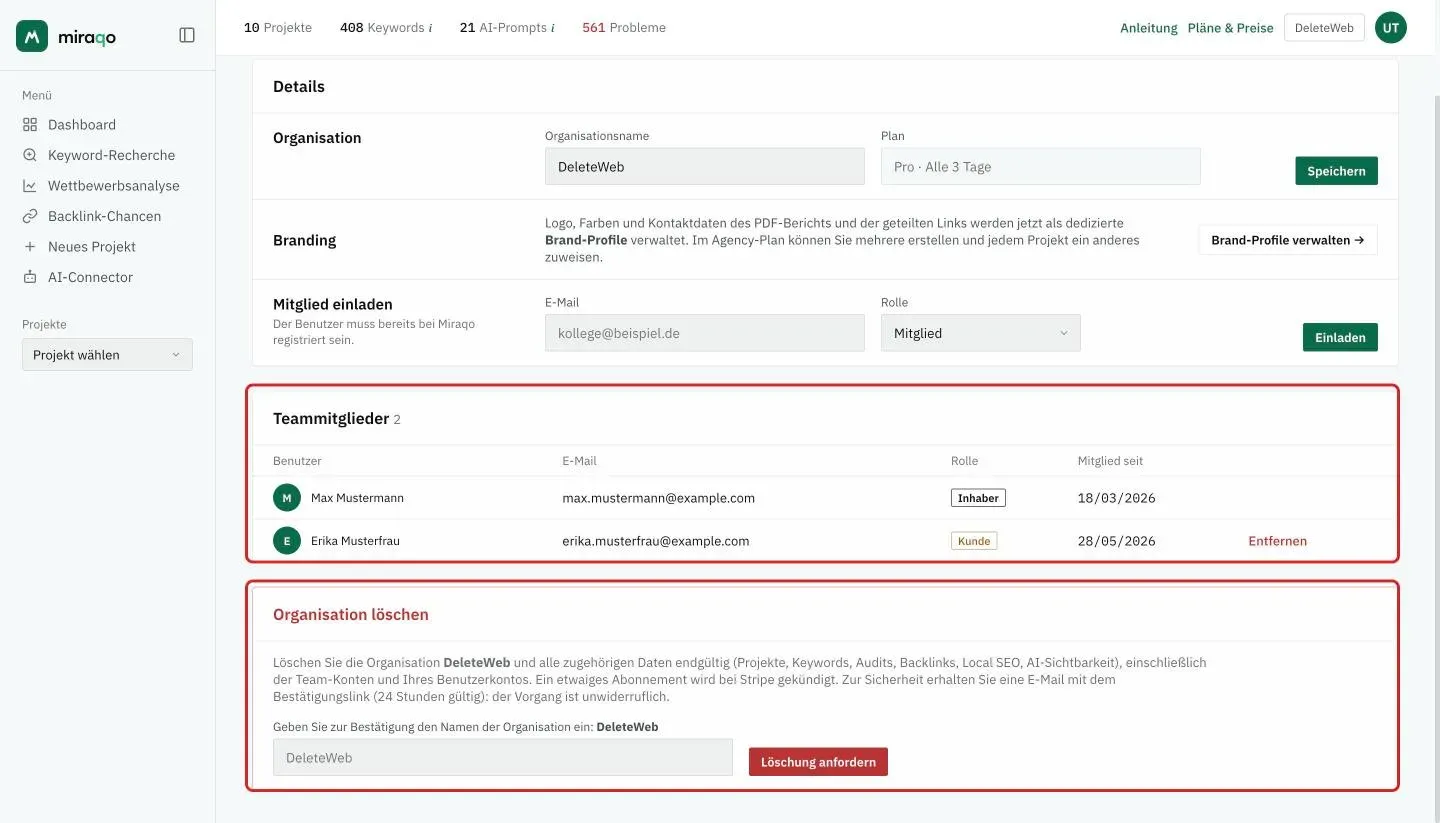Click the Wettbewerbsanalyse chart icon

click(29, 186)
